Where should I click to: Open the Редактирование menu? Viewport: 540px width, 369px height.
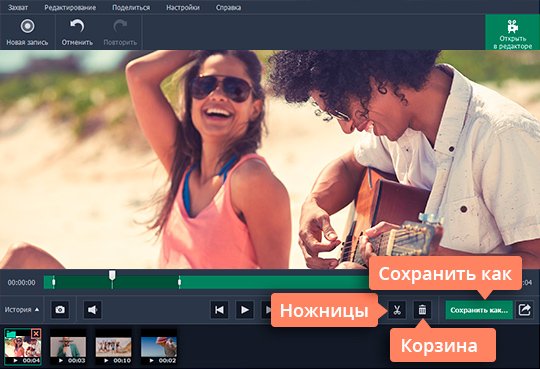click(70, 7)
